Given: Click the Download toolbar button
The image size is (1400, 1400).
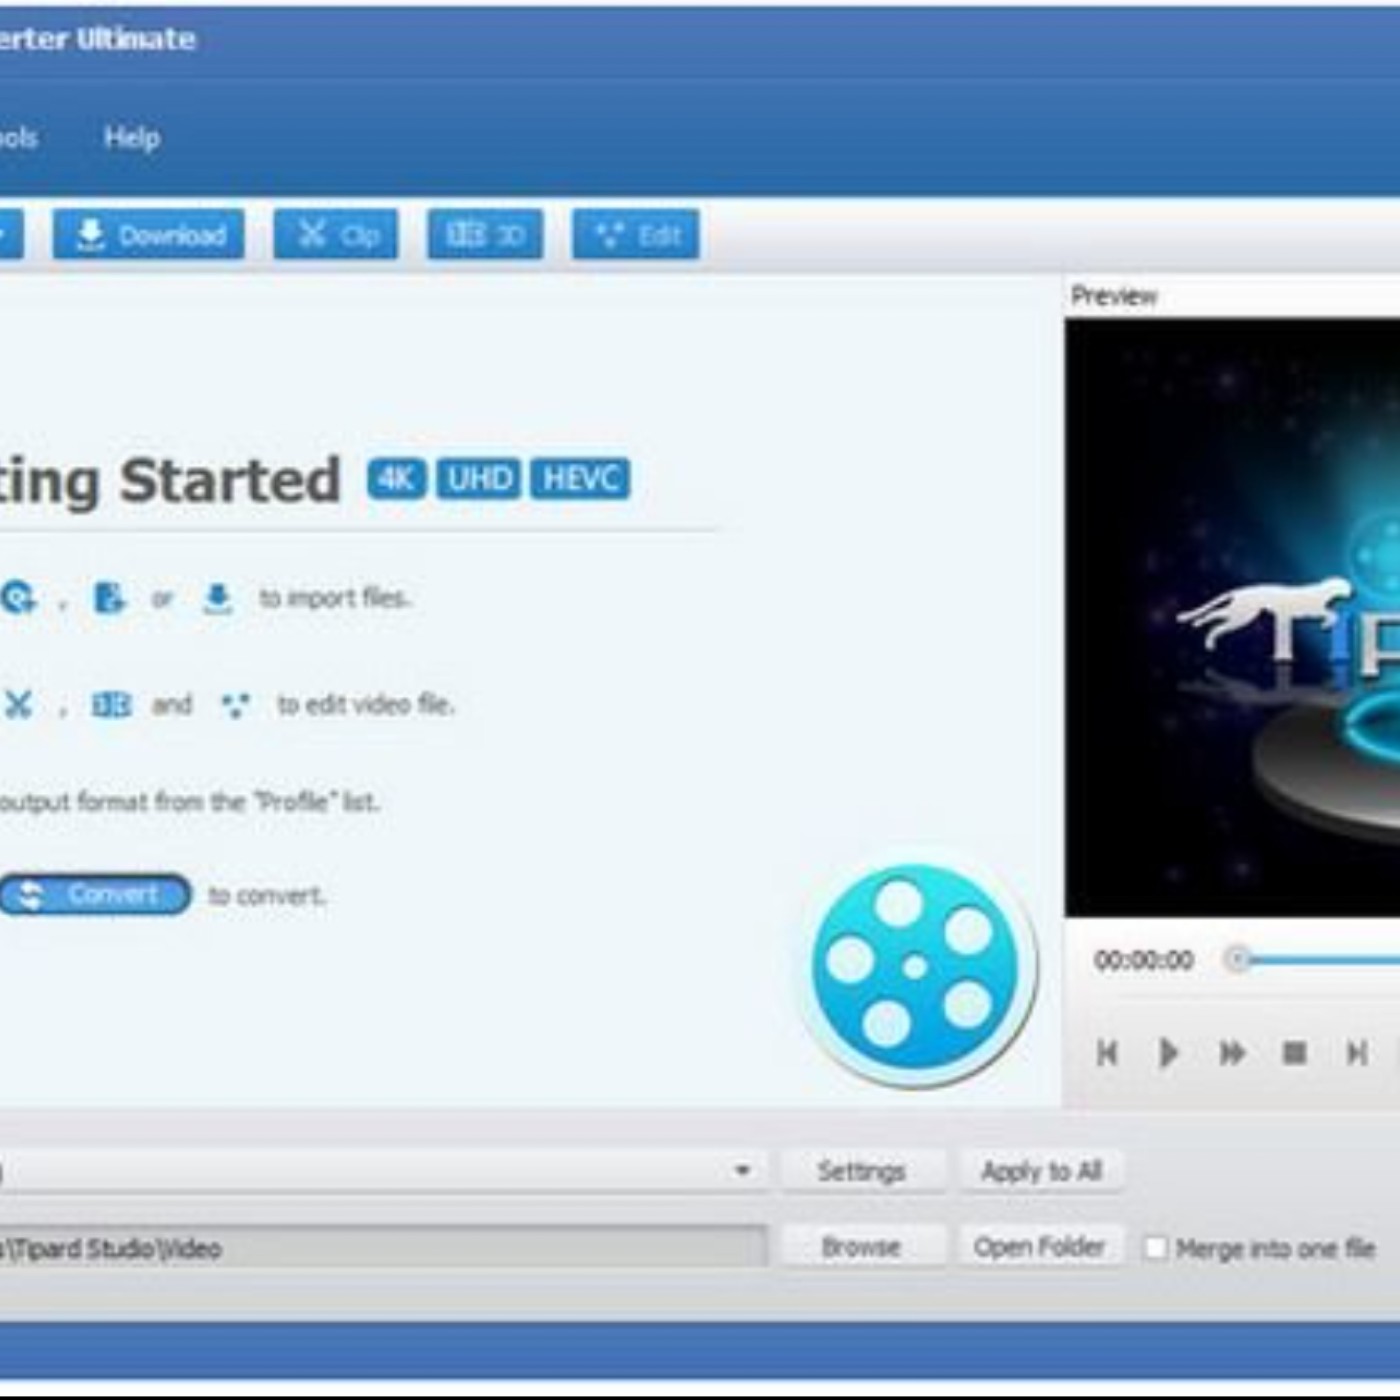Looking at the screenshot, I should (x=148, y=235).
